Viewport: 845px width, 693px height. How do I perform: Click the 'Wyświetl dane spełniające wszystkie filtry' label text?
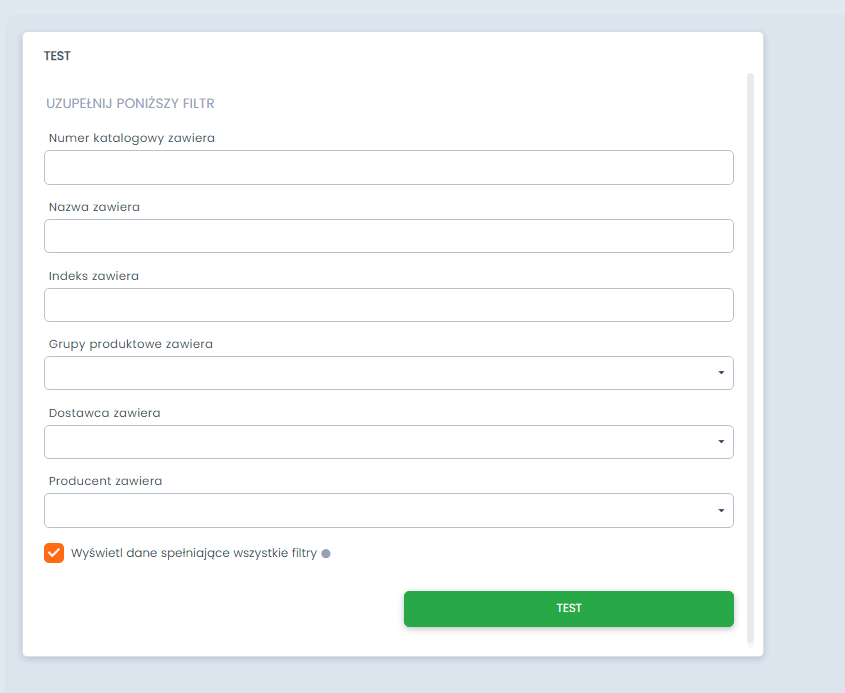(x=194, y=553)
